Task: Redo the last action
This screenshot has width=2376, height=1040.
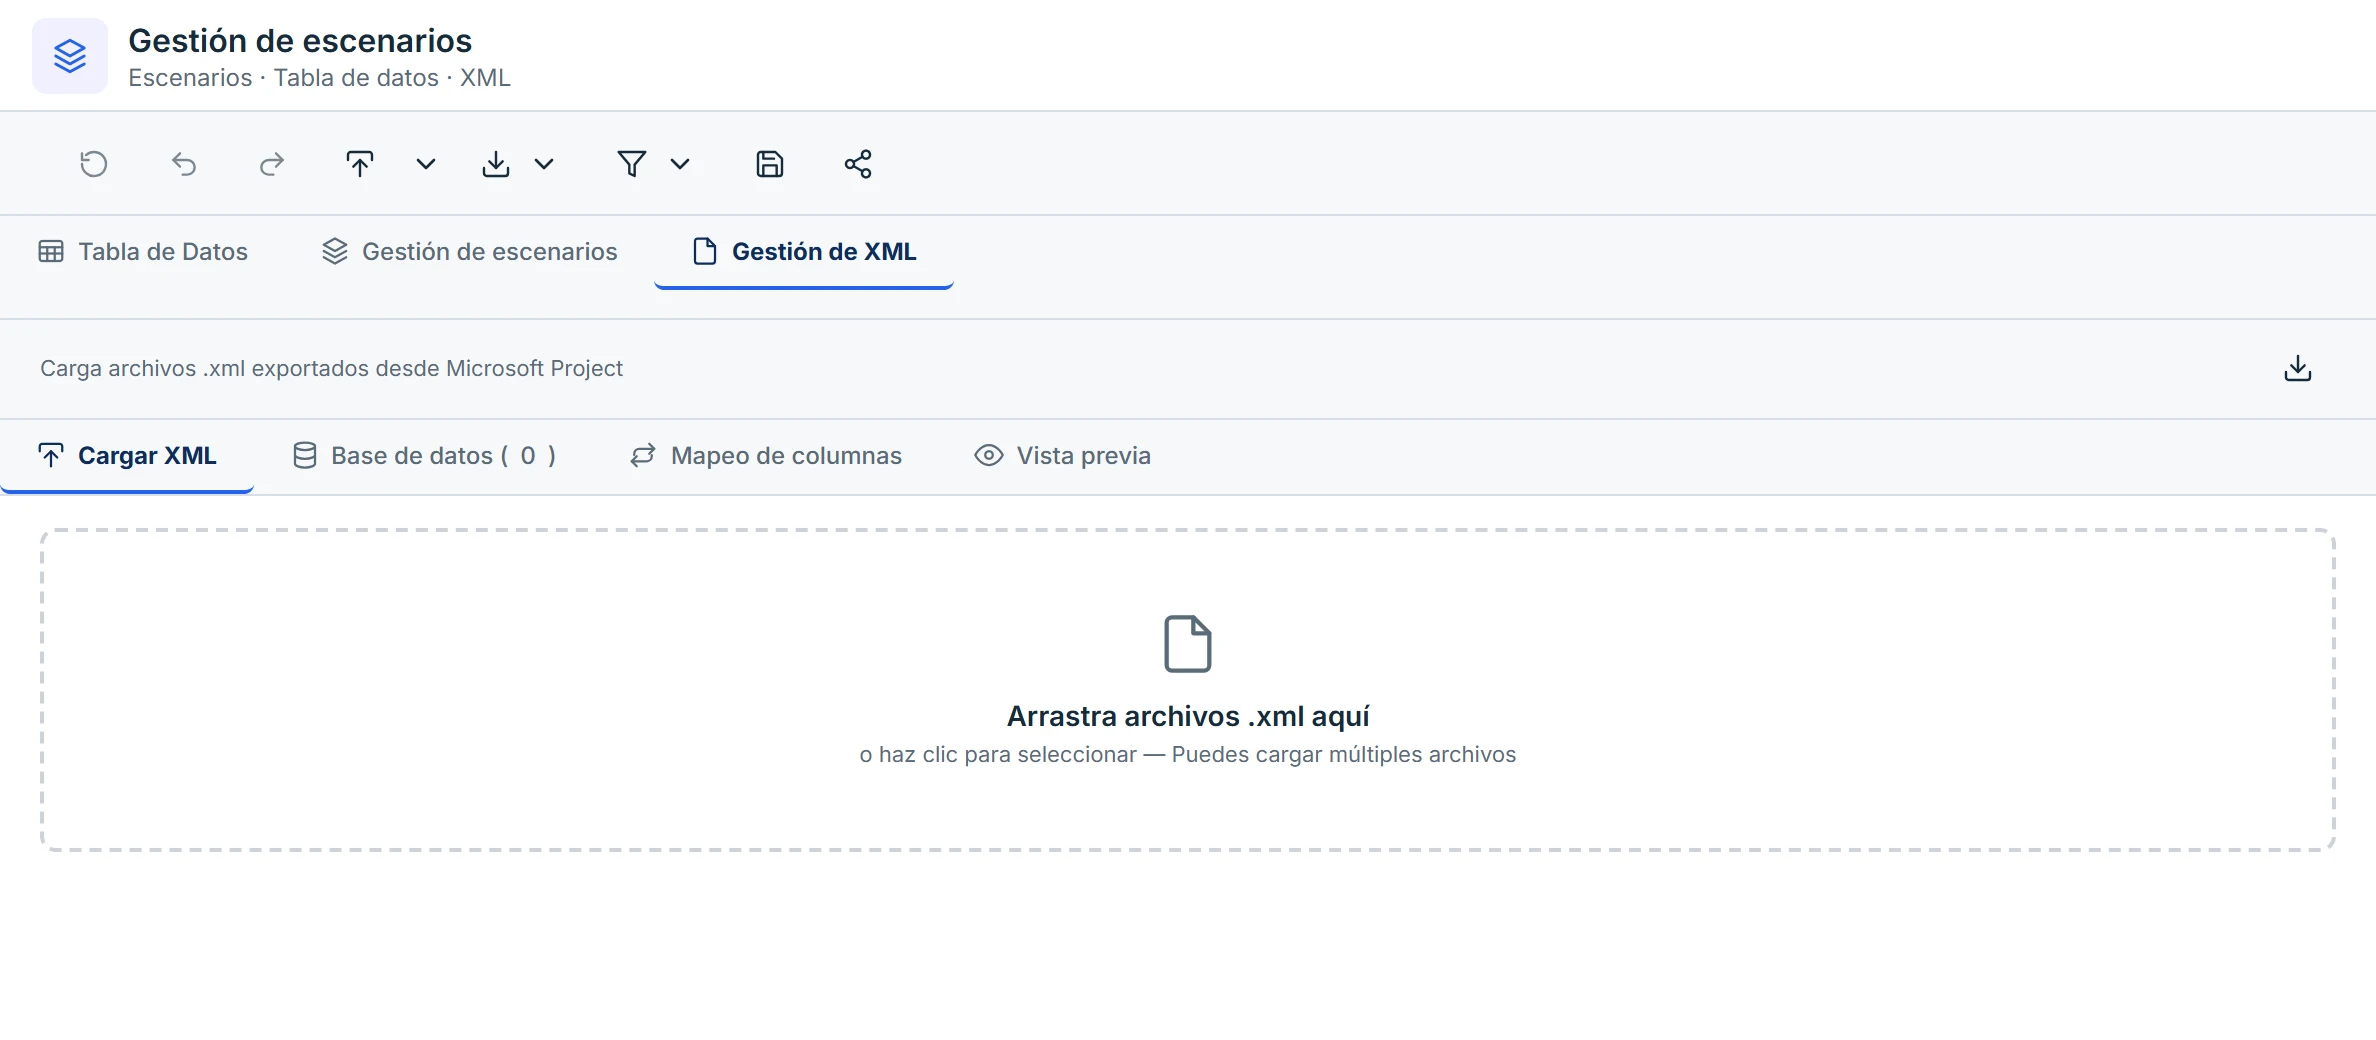Action: click(x=272, y=164)
